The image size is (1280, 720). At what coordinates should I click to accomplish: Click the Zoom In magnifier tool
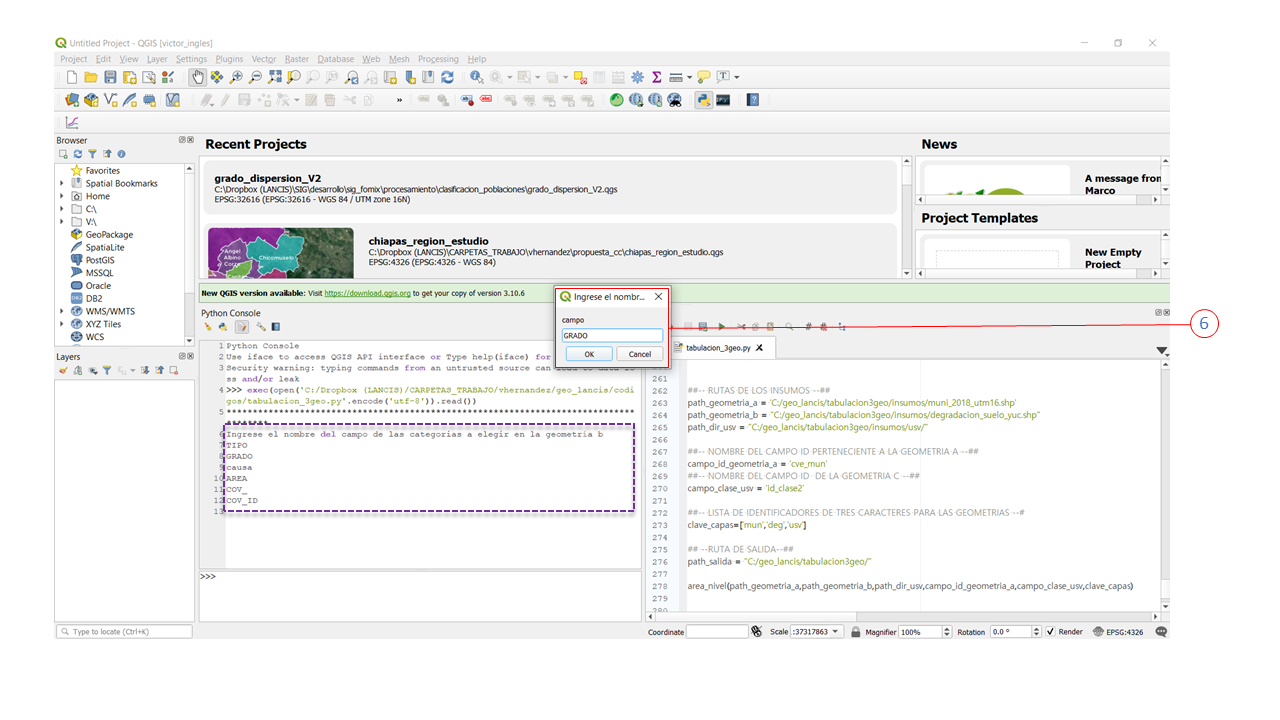coord(236,77)
